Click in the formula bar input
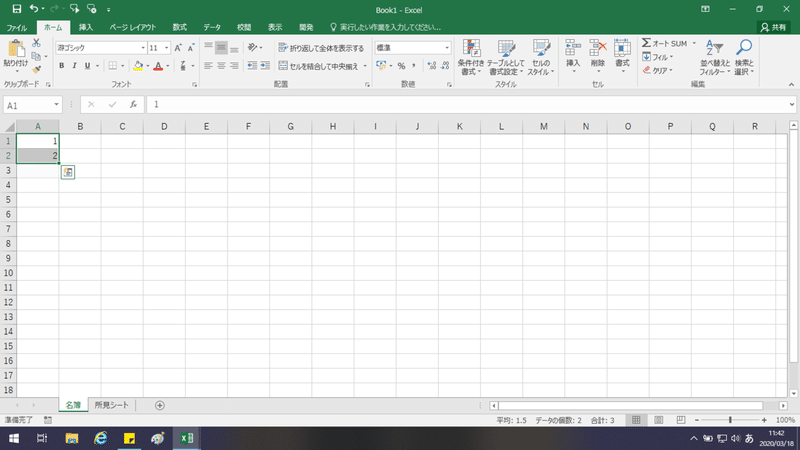 tap(466, 105)
